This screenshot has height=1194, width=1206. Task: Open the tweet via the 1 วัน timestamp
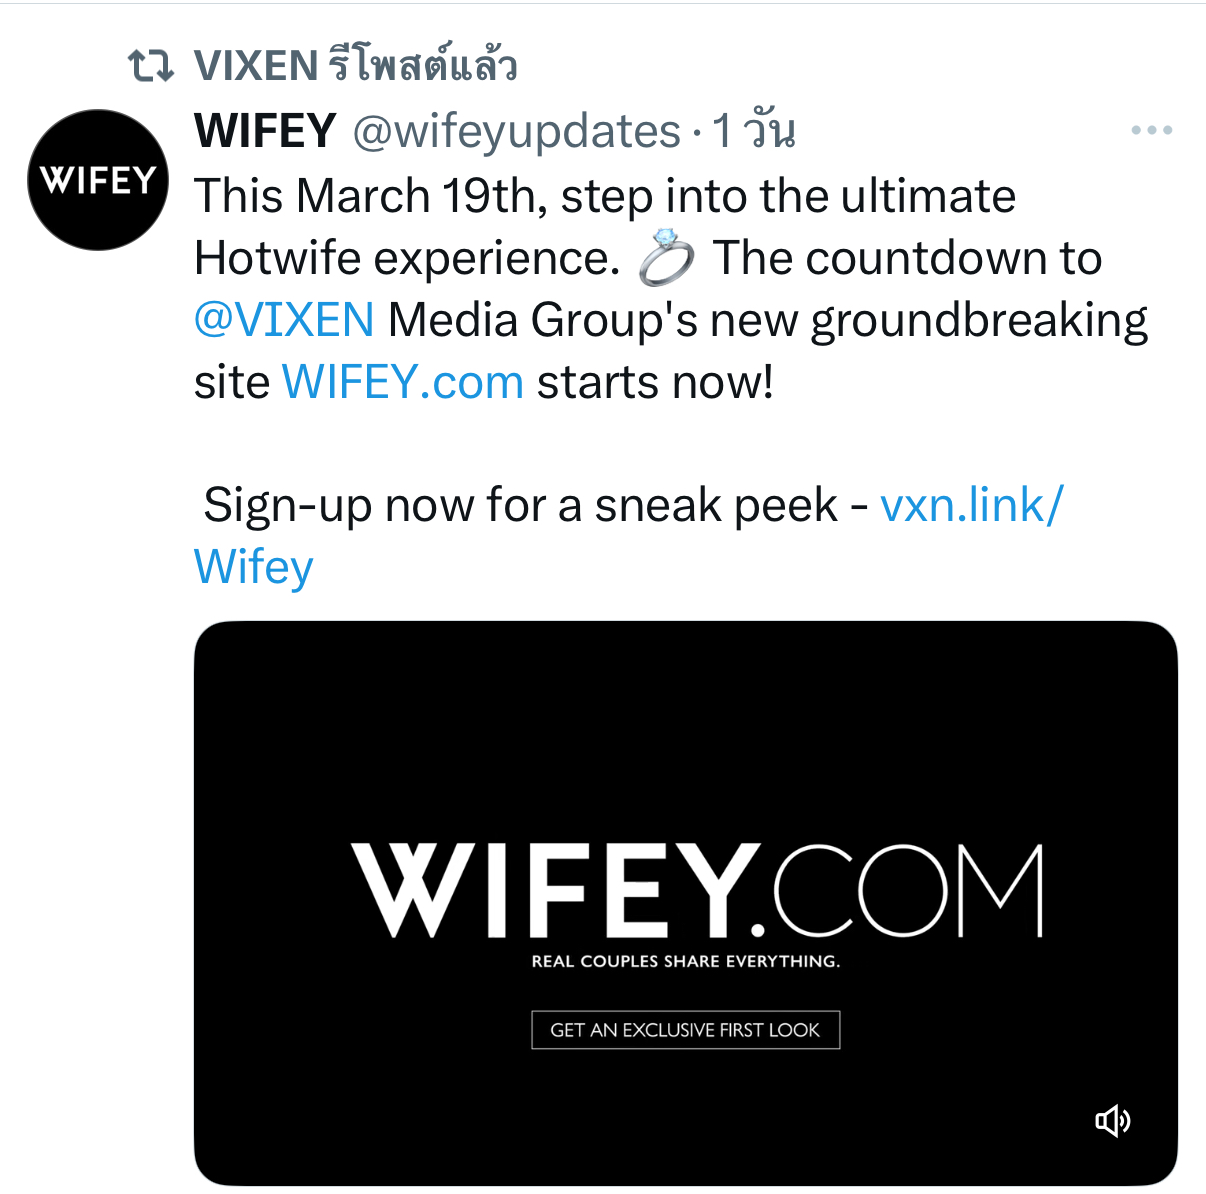[x=753, y=131]
